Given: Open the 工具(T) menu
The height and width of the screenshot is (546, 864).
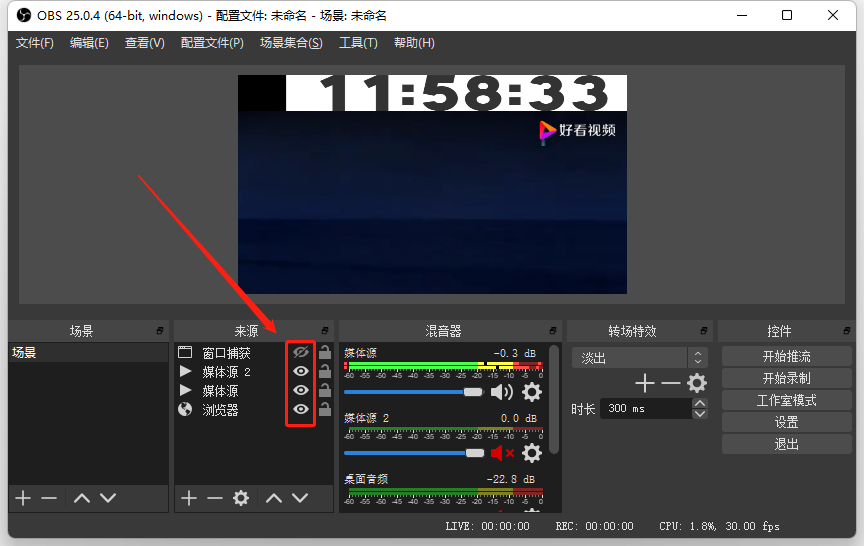Looking at the screenshot, I should (358, 43).
